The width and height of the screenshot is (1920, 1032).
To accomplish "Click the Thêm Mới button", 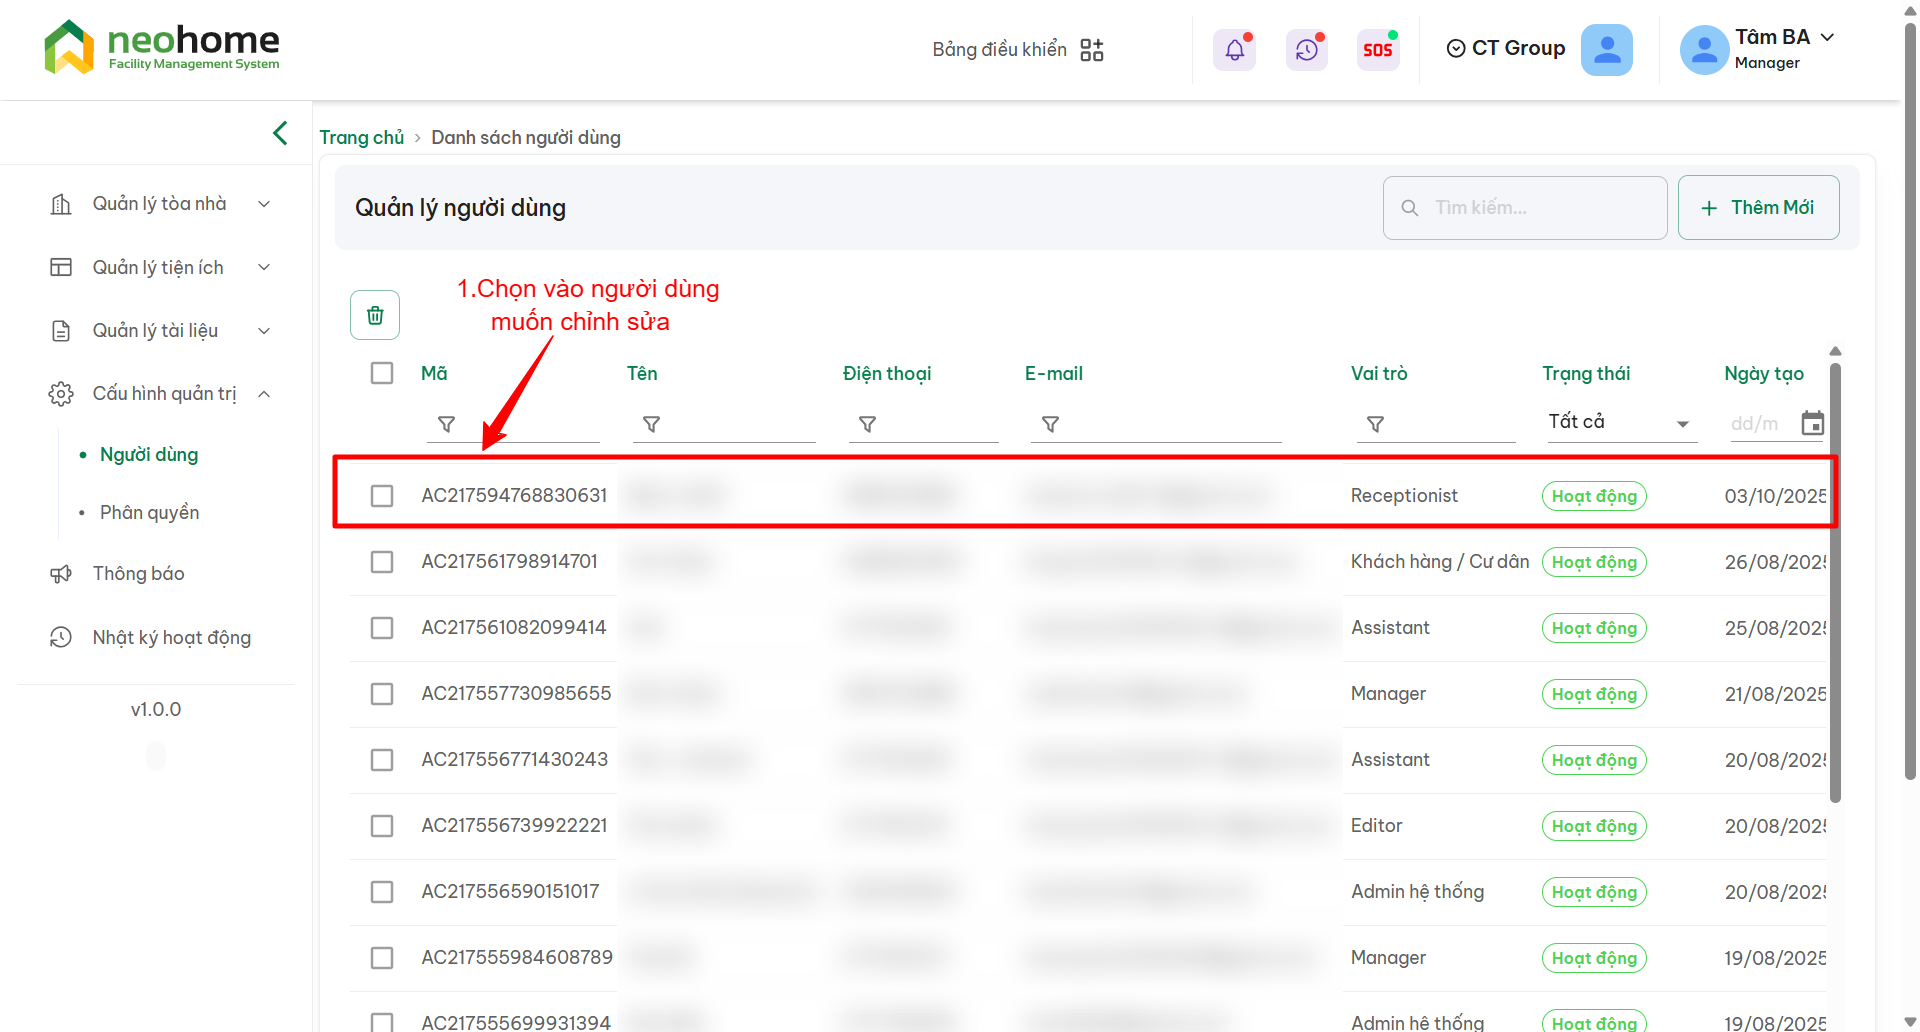I will 1758,208.
